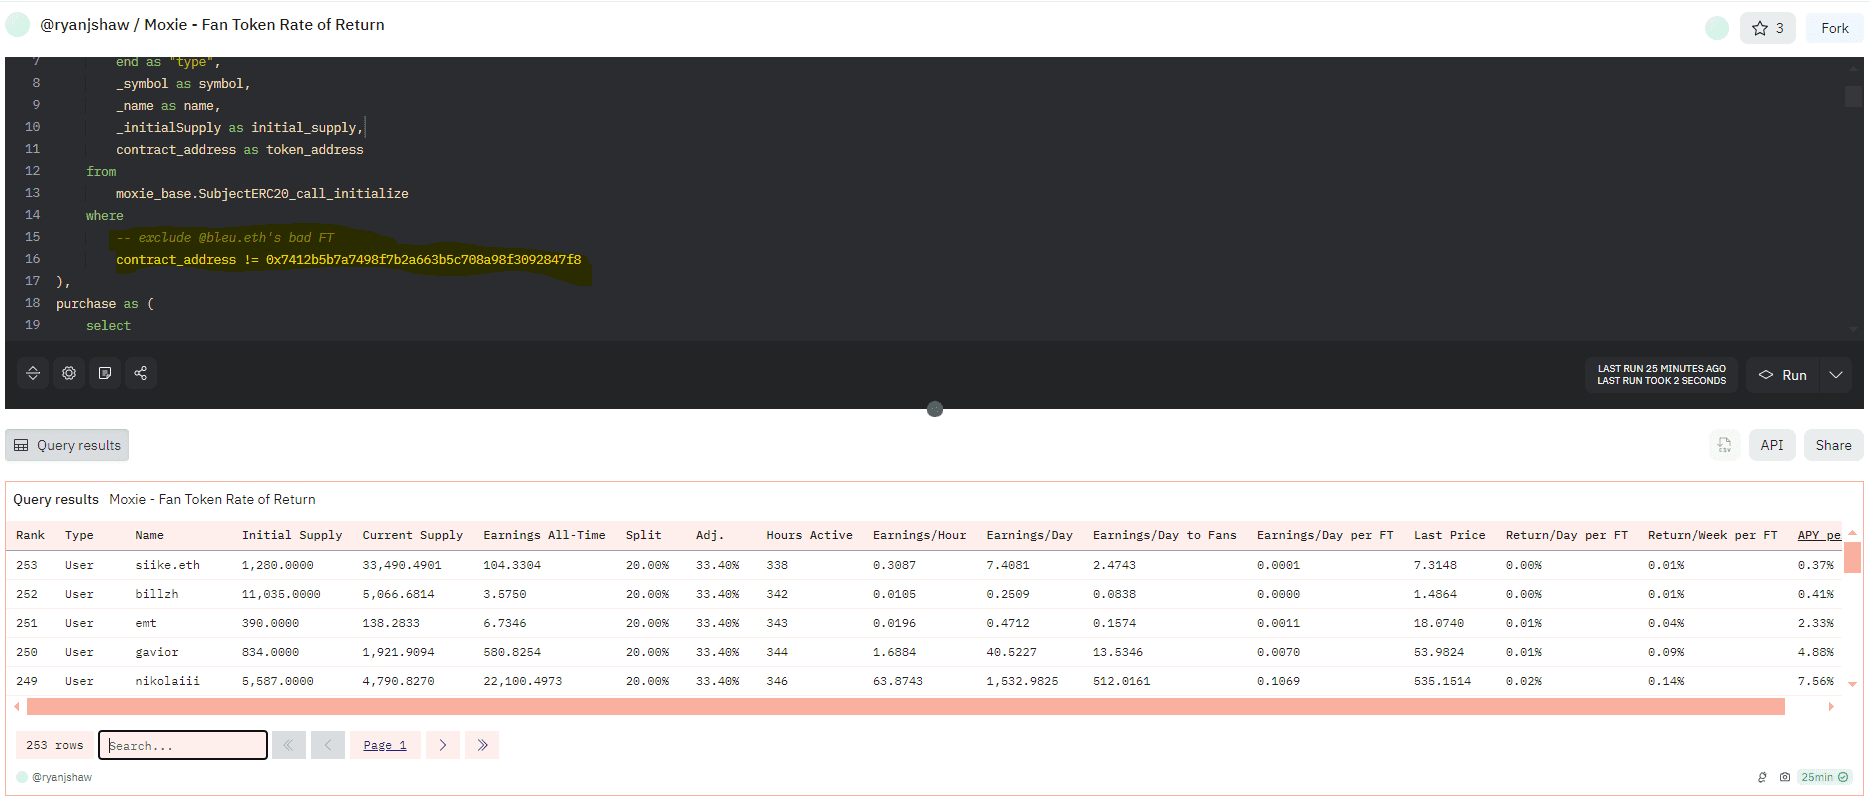Expand the Run options dropdown arrow
This screenshot has width=1870, height=801.
point(1836,375)
